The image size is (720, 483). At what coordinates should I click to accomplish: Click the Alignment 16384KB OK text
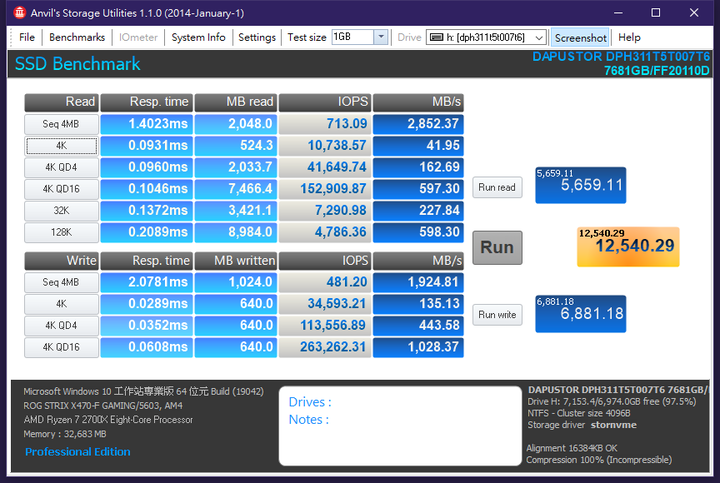(572, 448)
